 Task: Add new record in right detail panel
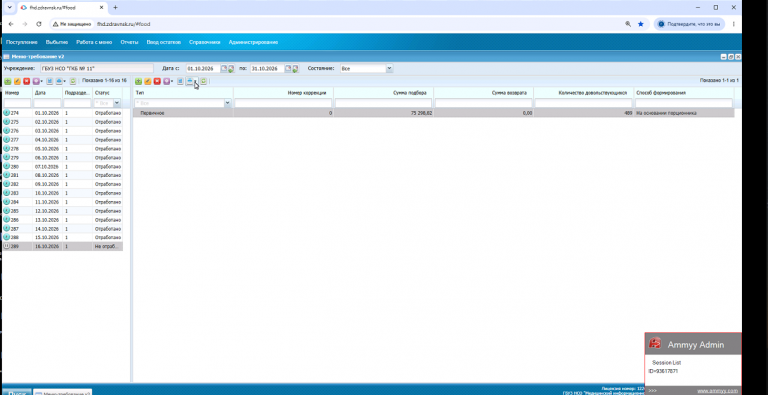click(x=138, y=81)
